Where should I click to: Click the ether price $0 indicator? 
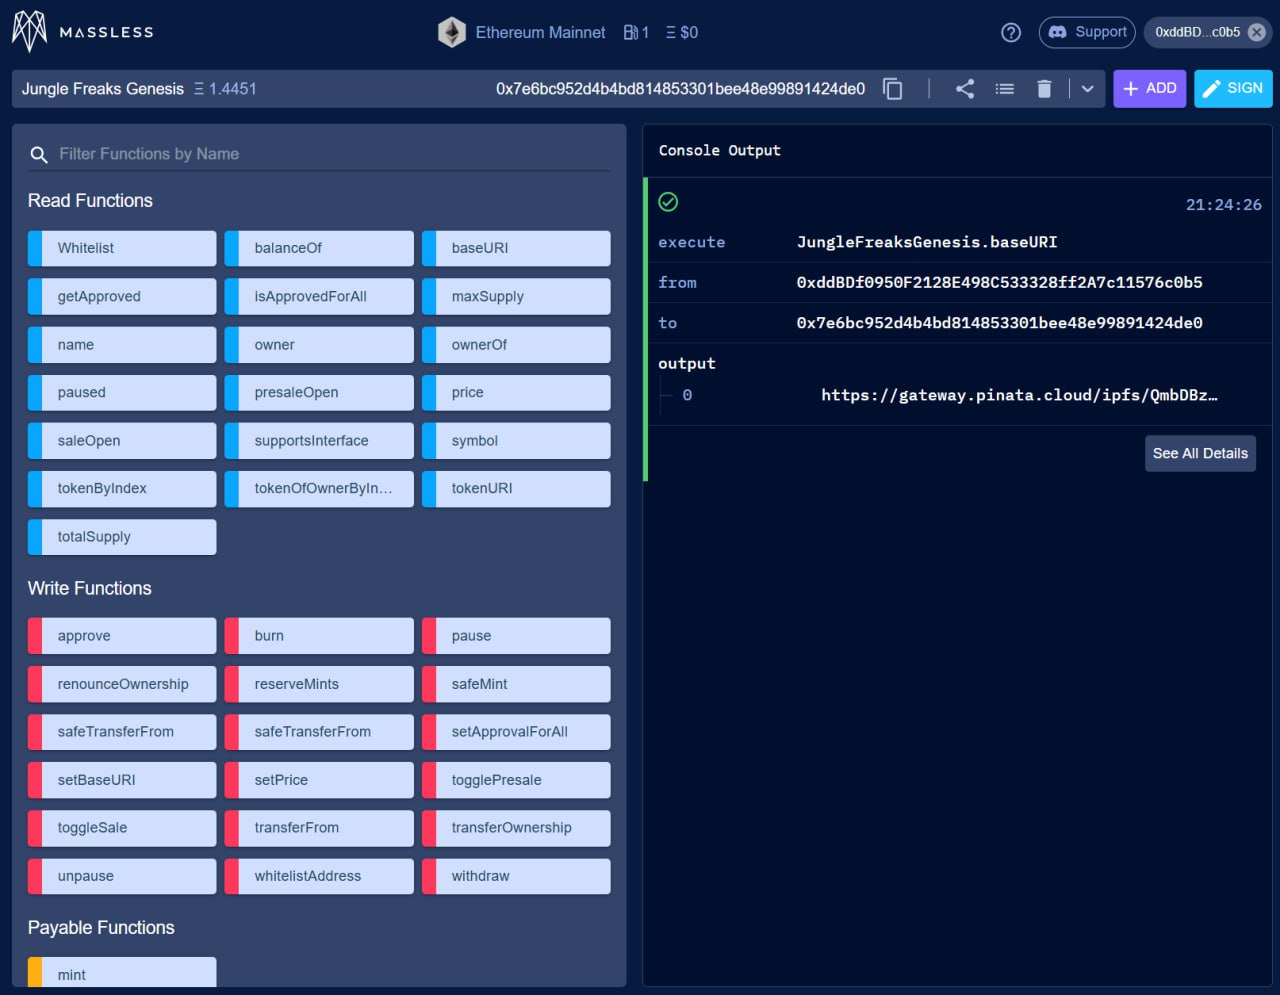[682, 32]
